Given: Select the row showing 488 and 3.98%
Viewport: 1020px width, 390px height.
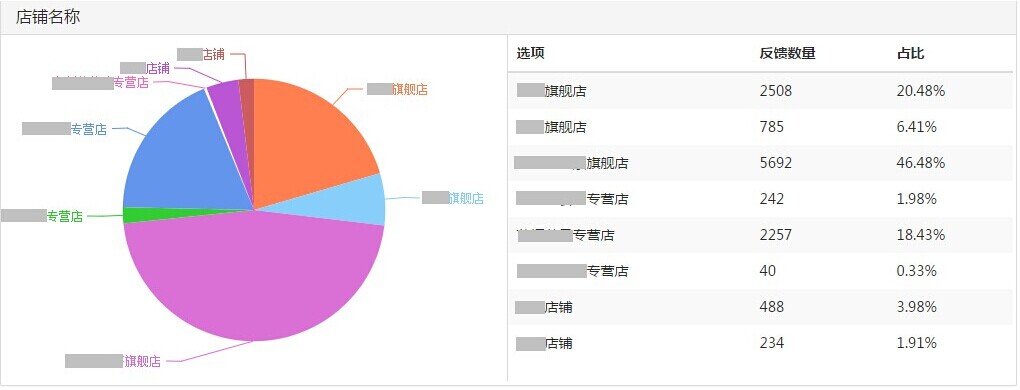Looking at the screenshot, I should pyautogui.click(x=760, y=307).
